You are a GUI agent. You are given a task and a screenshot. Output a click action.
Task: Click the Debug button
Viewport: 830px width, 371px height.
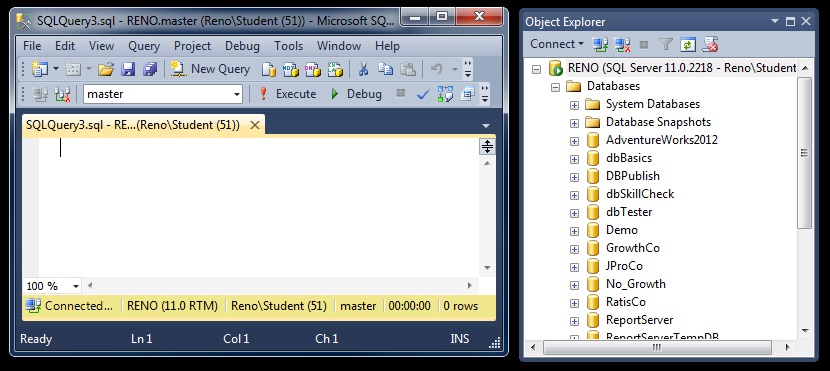(x=356, y=94)
